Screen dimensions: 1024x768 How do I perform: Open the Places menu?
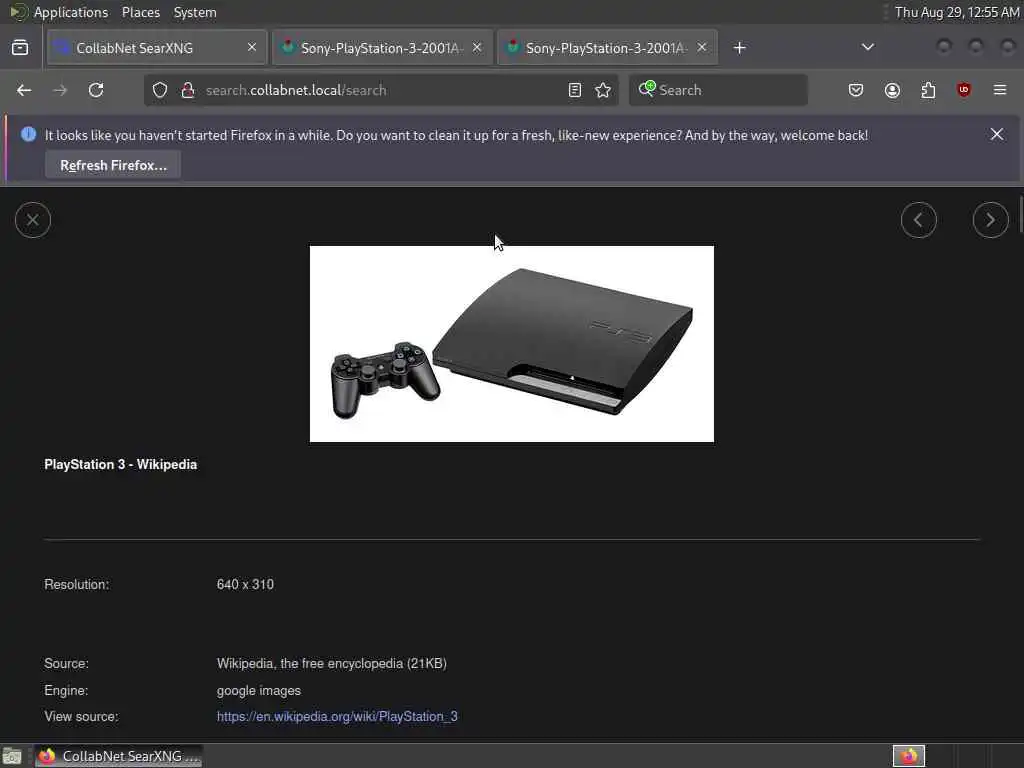click(140, 12)
